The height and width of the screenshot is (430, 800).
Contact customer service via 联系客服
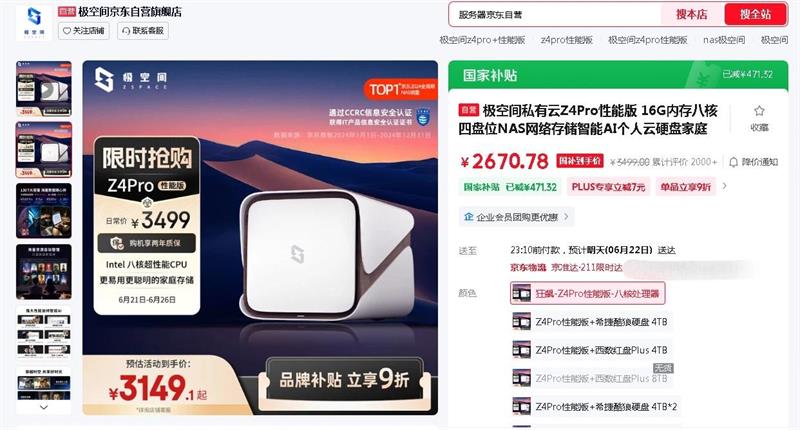(143, 31)
